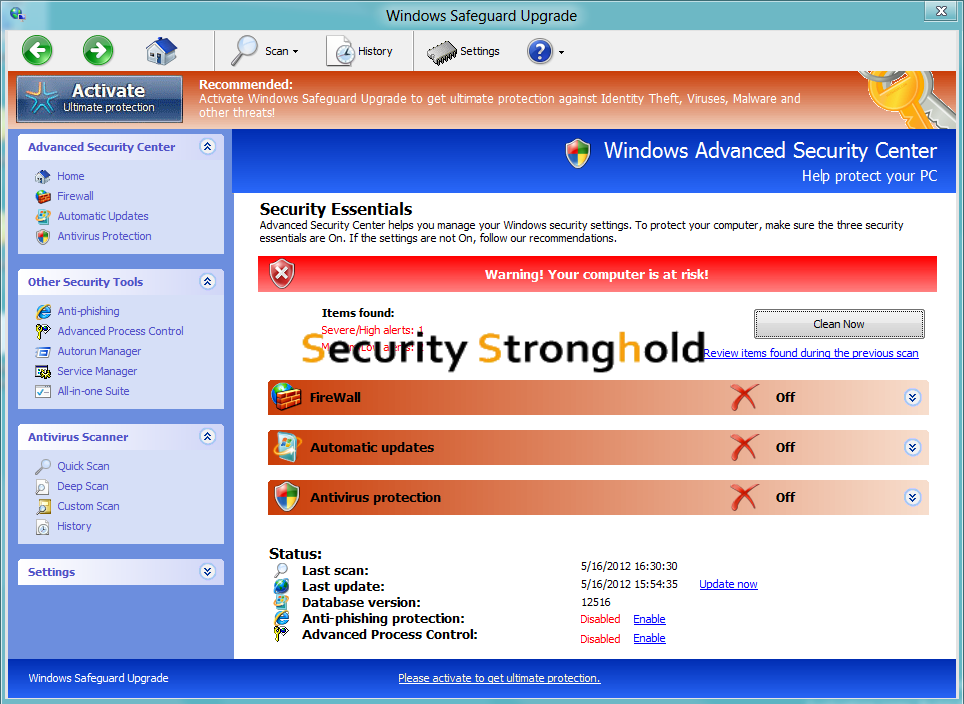
Task: Click Firewall brick wall sidebar icon
Action: [43, 196]
